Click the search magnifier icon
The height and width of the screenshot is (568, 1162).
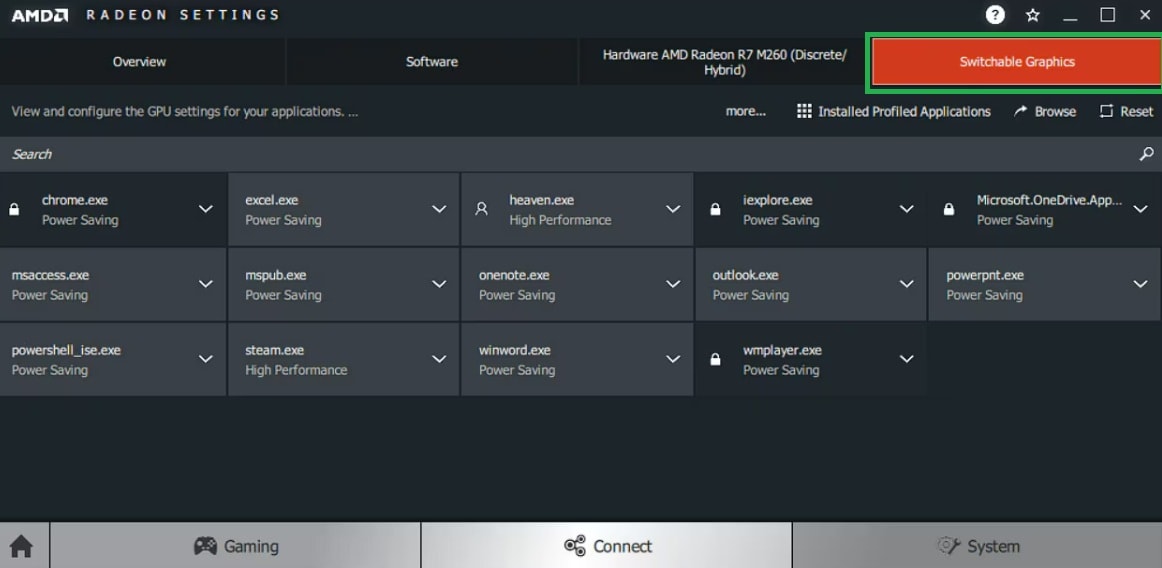[1146, 154]
